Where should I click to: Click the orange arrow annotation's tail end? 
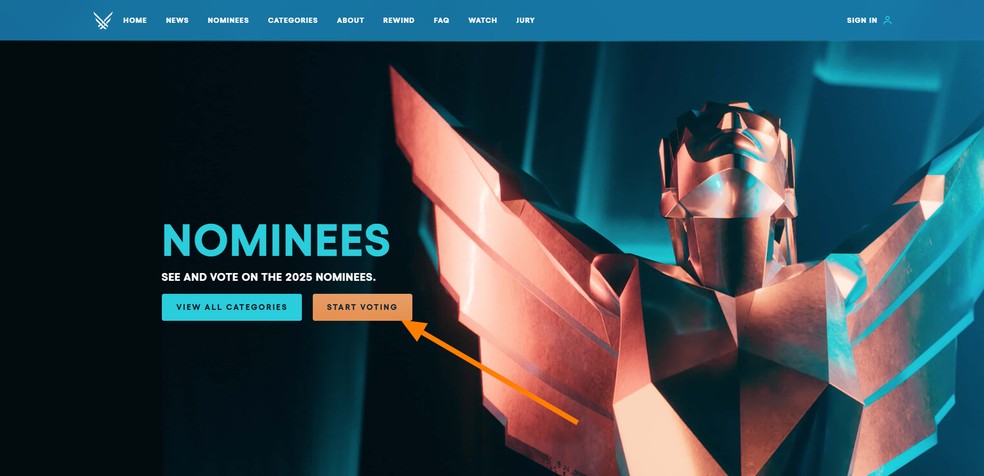coord(574,422)
